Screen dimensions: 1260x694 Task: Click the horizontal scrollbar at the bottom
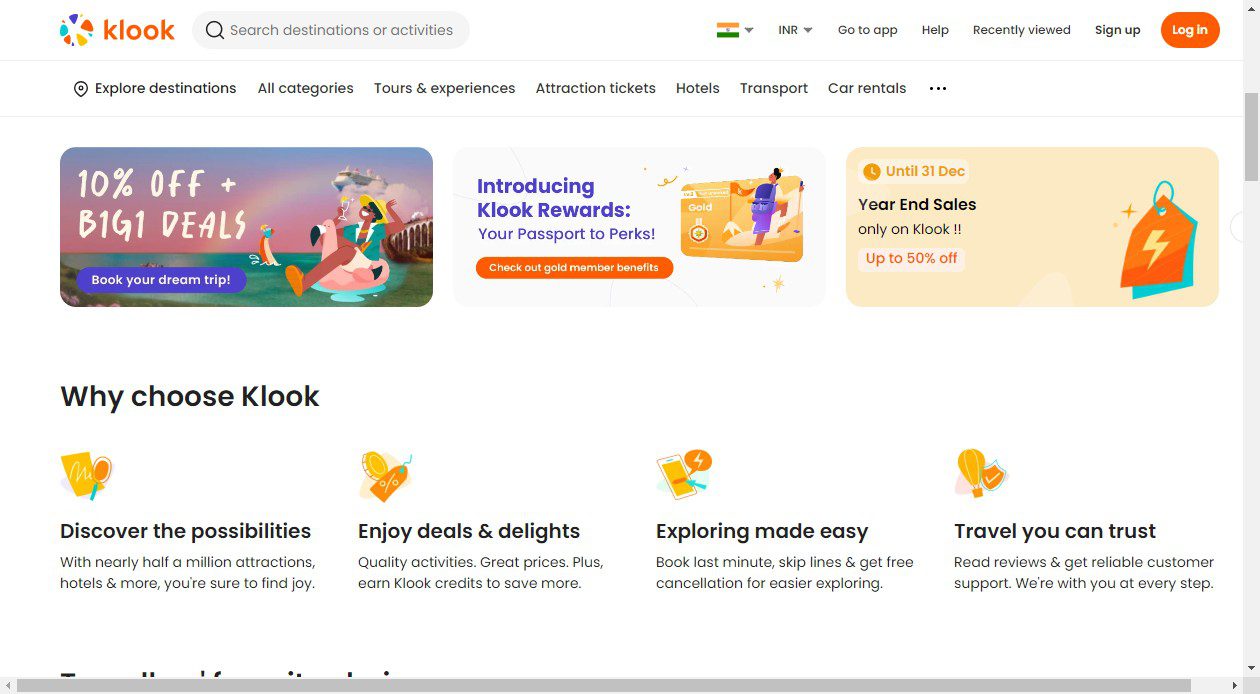click(620, 685)
